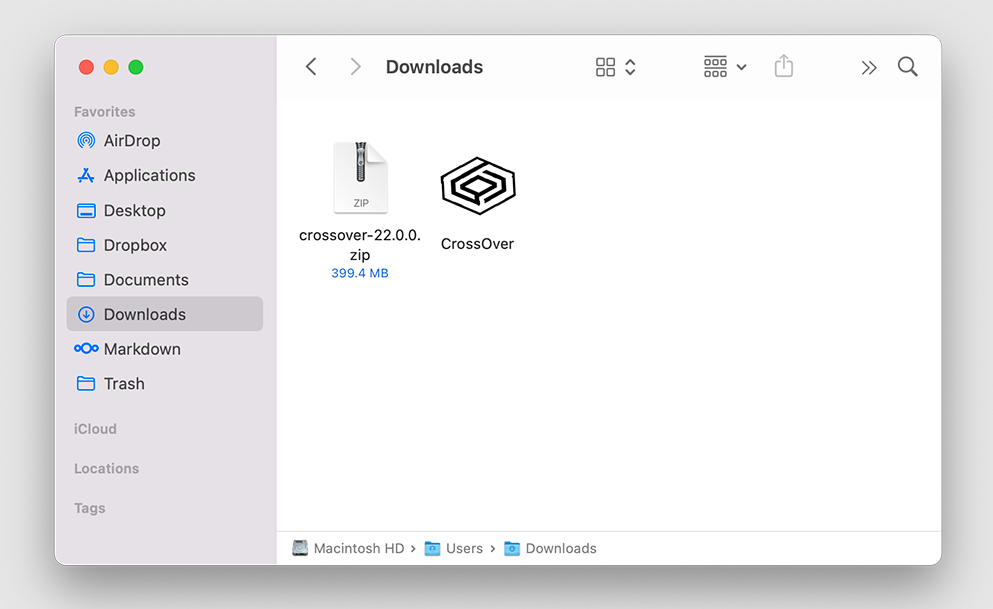This screenshot has width=993, height=609.
Task: Click the 399.4 MB size text
Action: coord(360,273)
